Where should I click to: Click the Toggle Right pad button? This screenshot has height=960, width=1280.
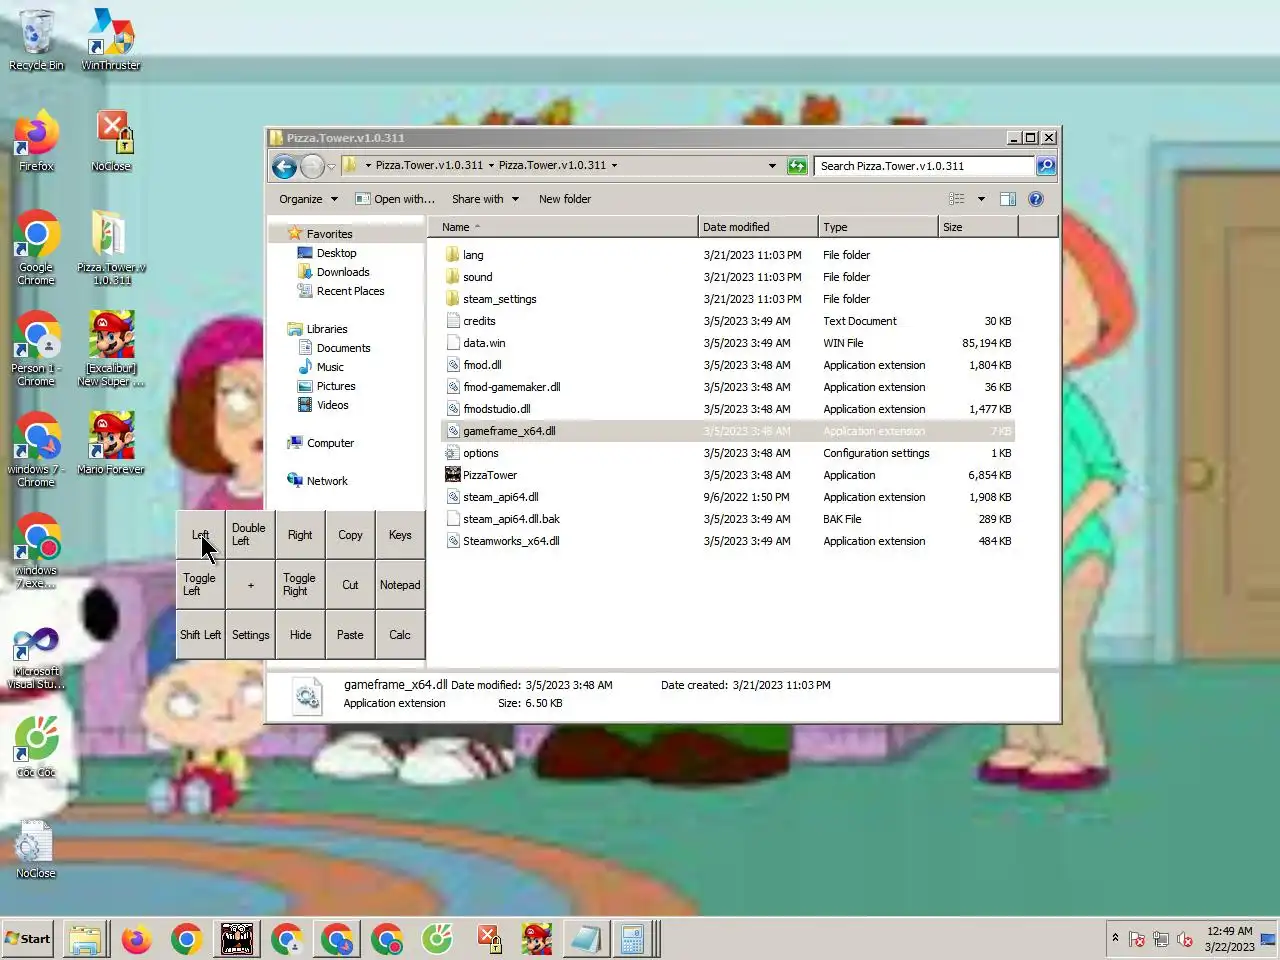pyautogui.click(x=300, y=585)
